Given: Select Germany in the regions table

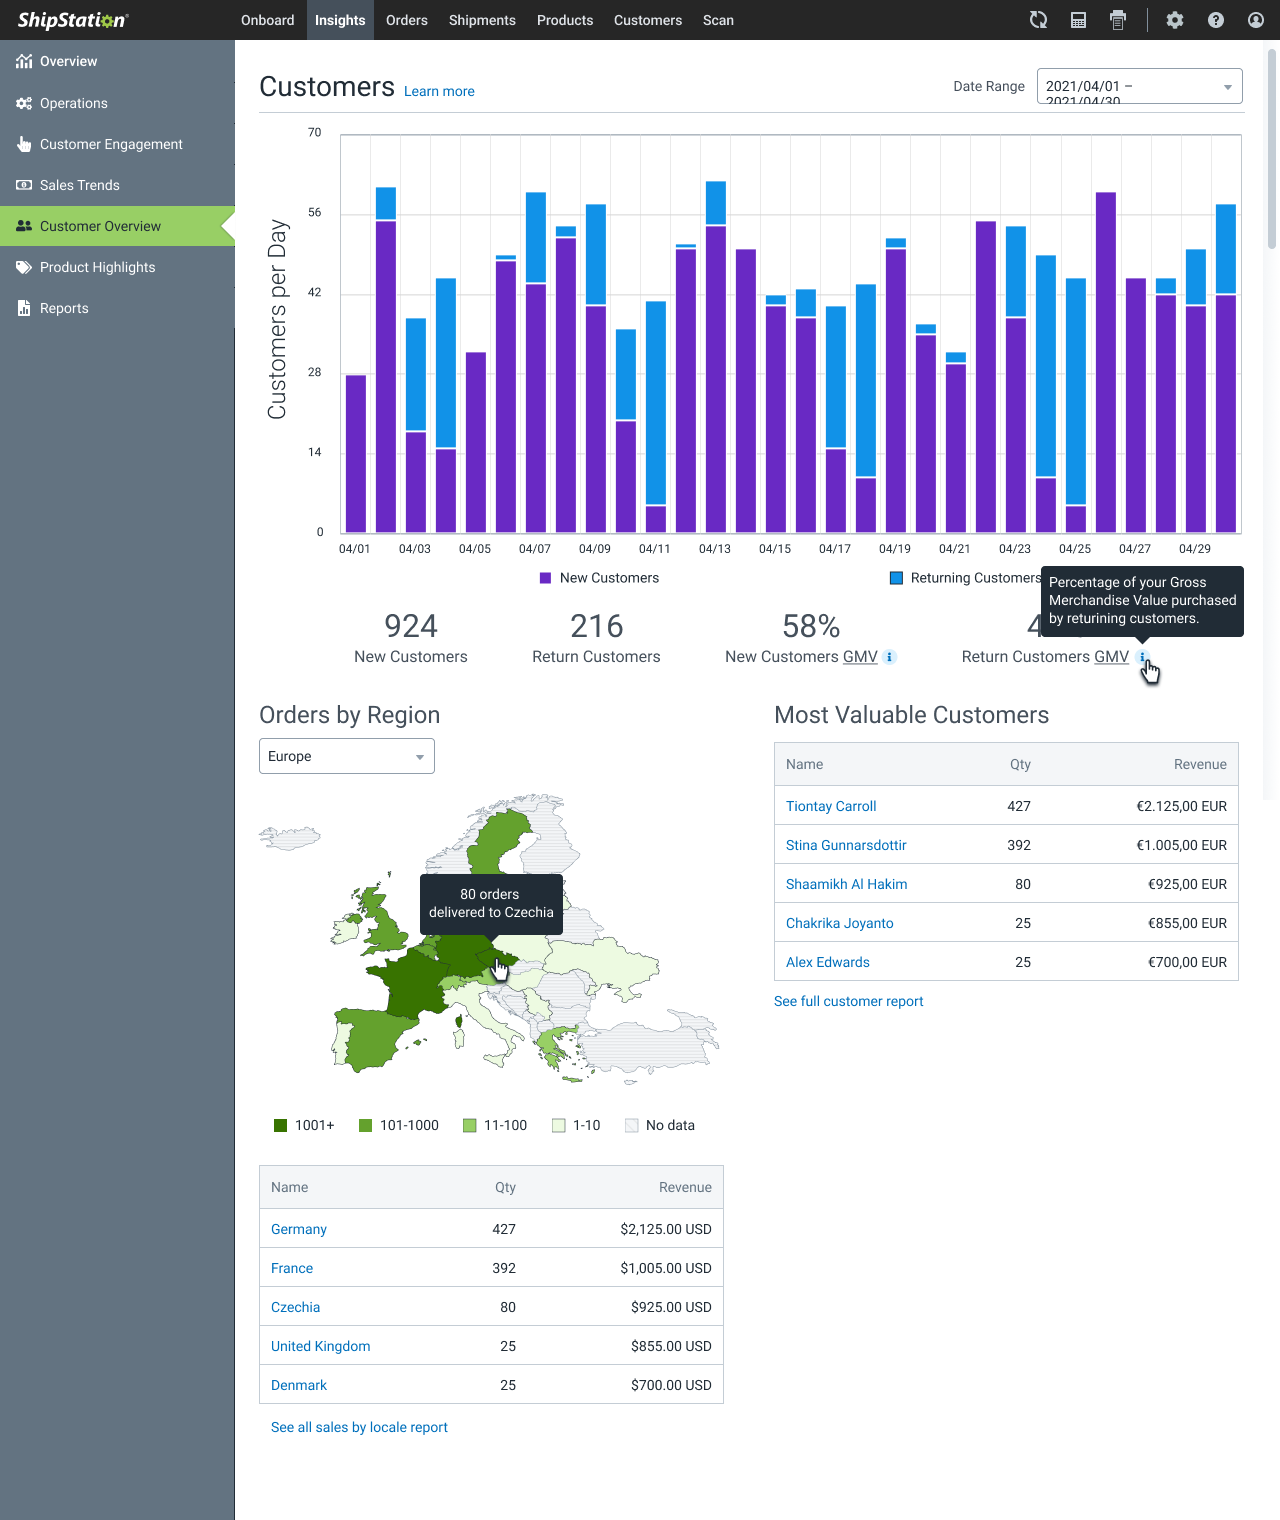Looking at the screenshot, I should pos(298,1229).
